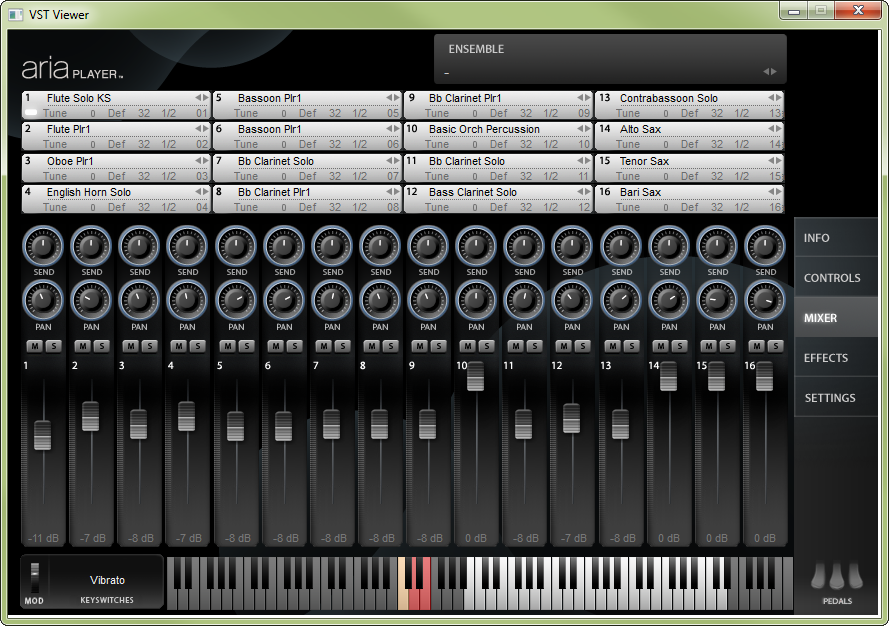
Task: Switch to the INFO tab
Action: 836,238
